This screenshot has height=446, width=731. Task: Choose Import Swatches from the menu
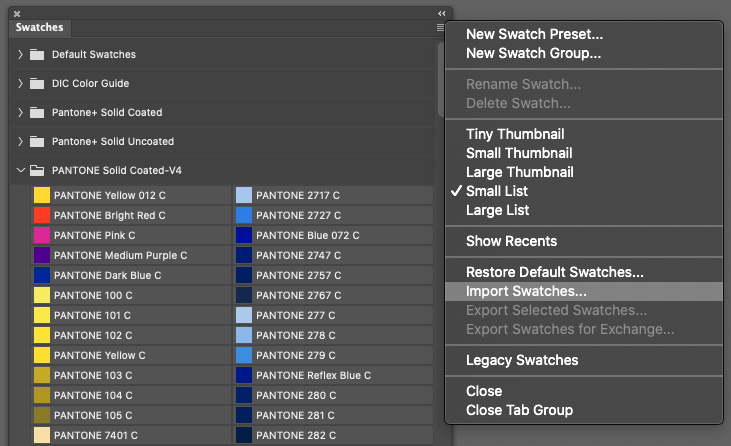click(526, 291)
